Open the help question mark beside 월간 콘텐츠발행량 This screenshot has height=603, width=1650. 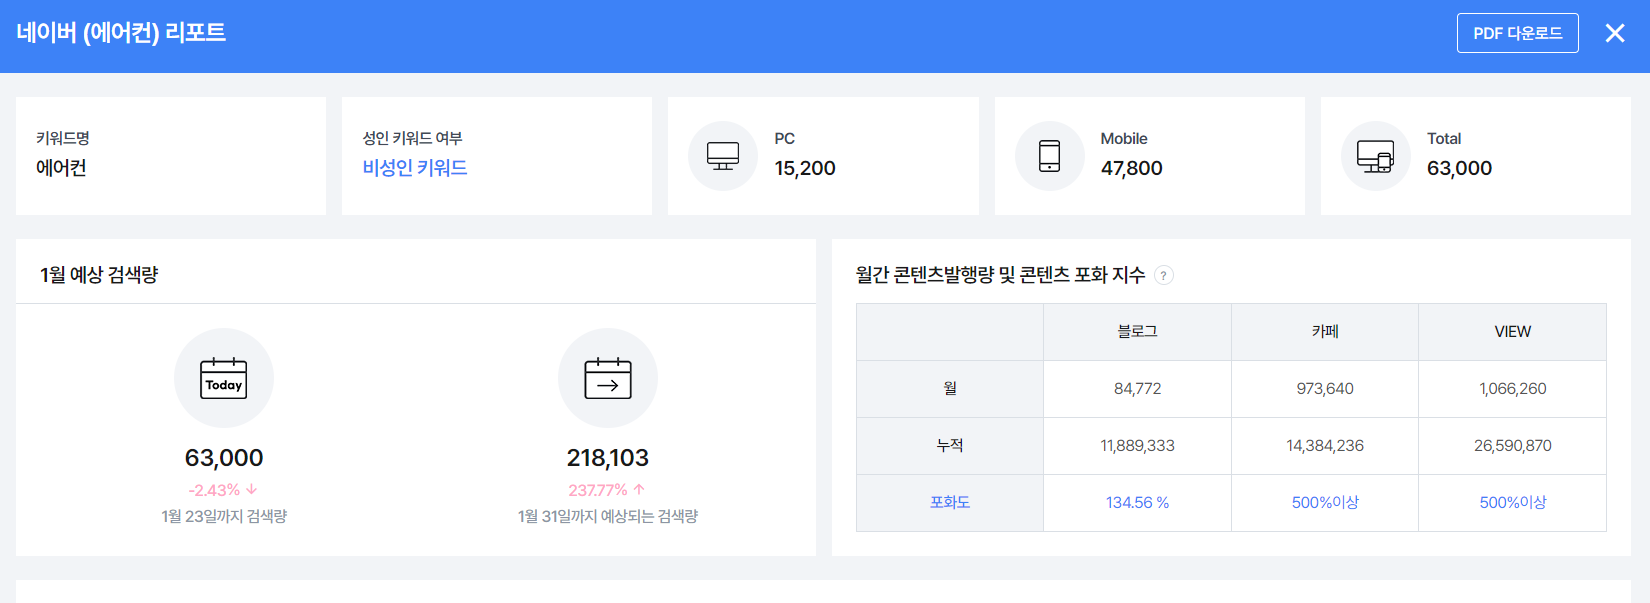(1164, 275)
